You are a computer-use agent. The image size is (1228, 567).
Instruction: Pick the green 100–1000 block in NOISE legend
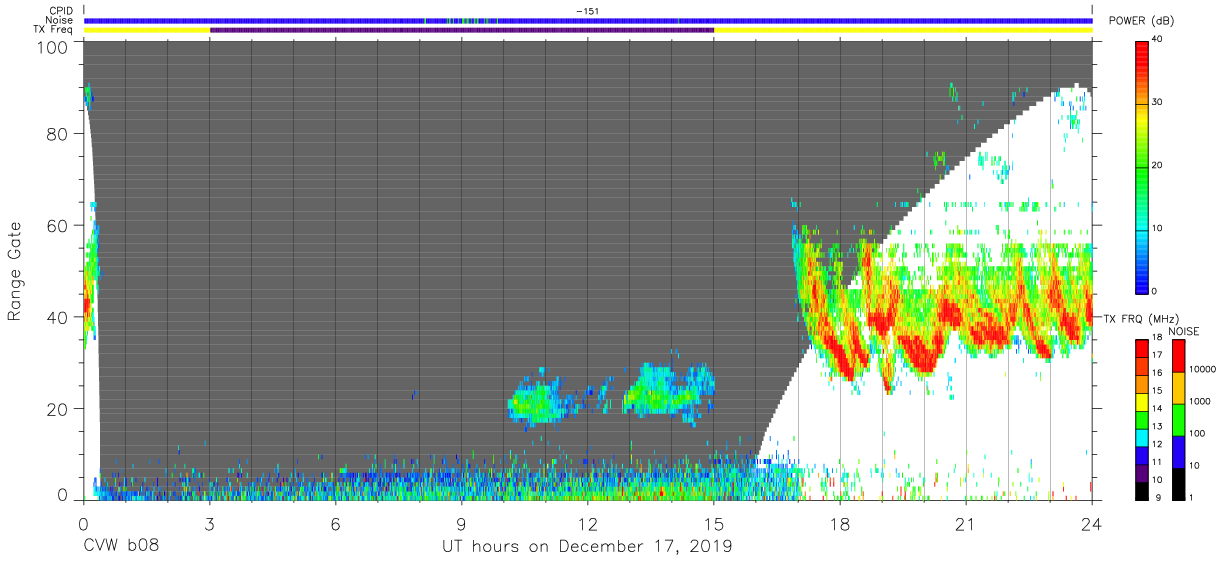point(1178,418)
